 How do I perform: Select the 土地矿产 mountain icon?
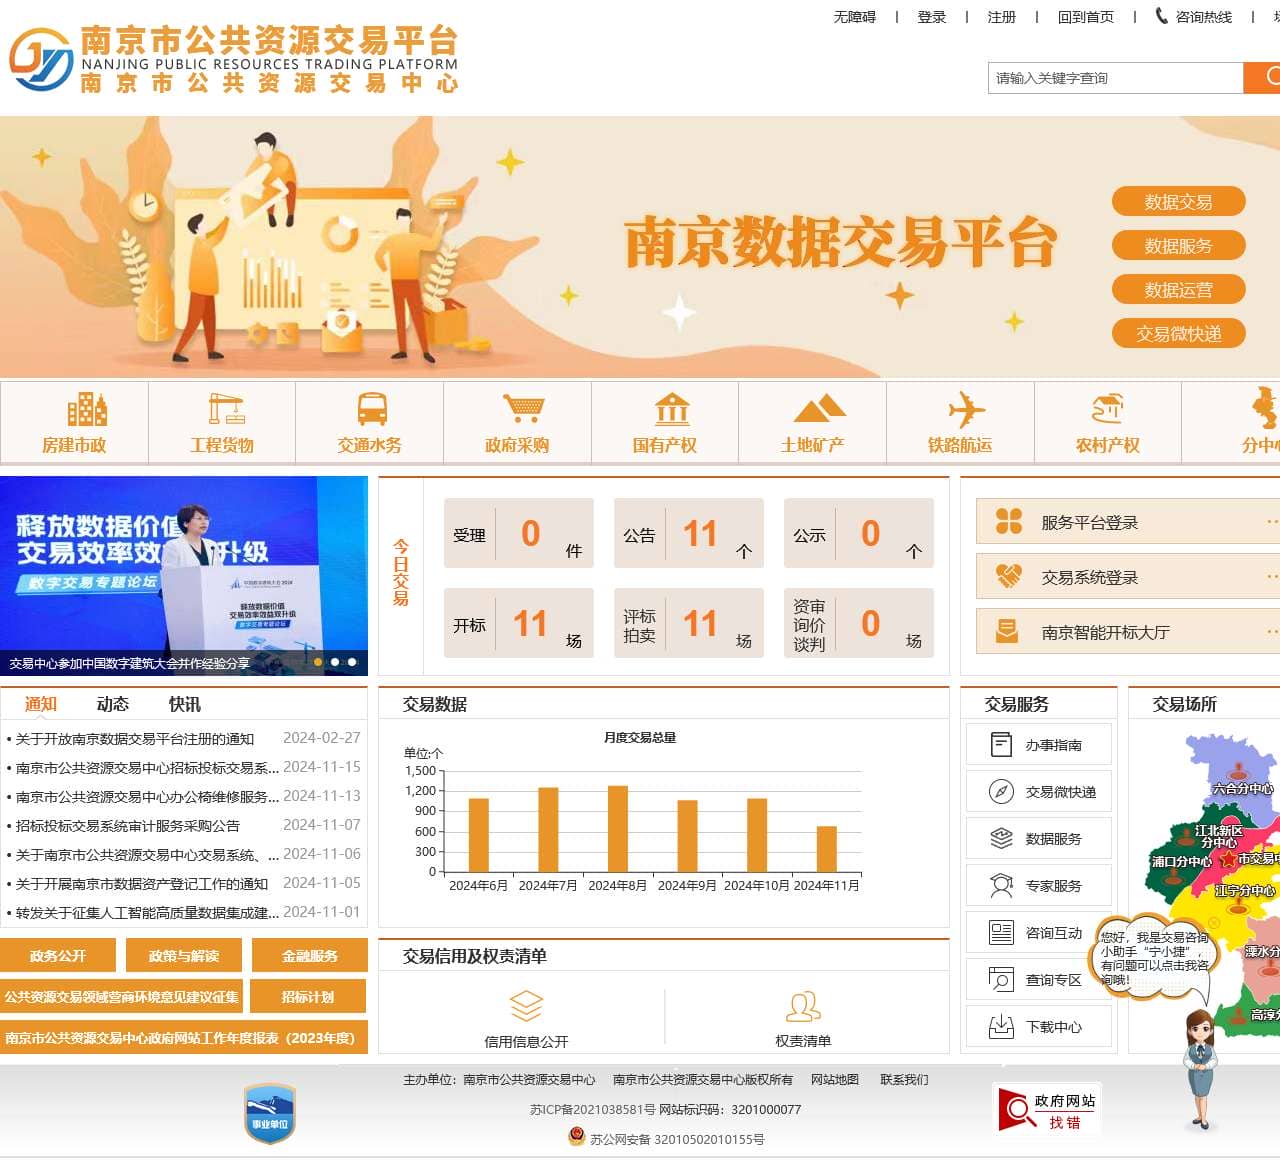pos(819,409)
